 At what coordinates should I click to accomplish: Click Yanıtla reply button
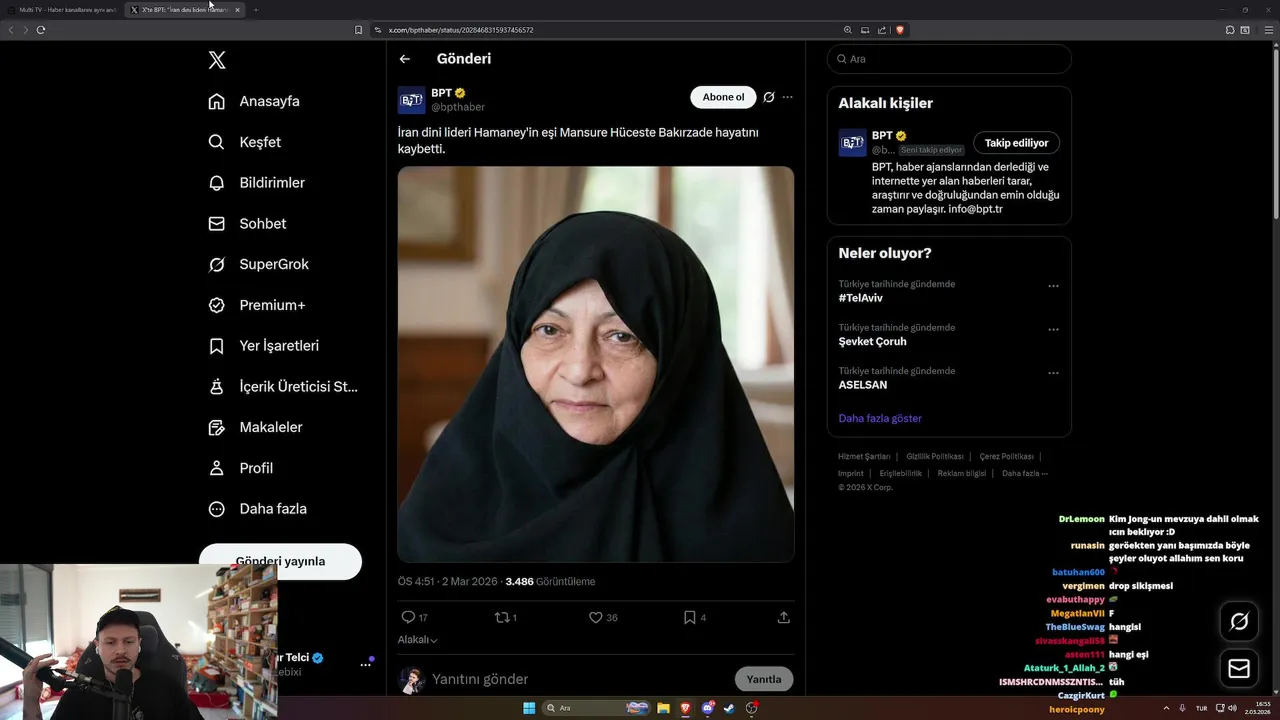764,679
